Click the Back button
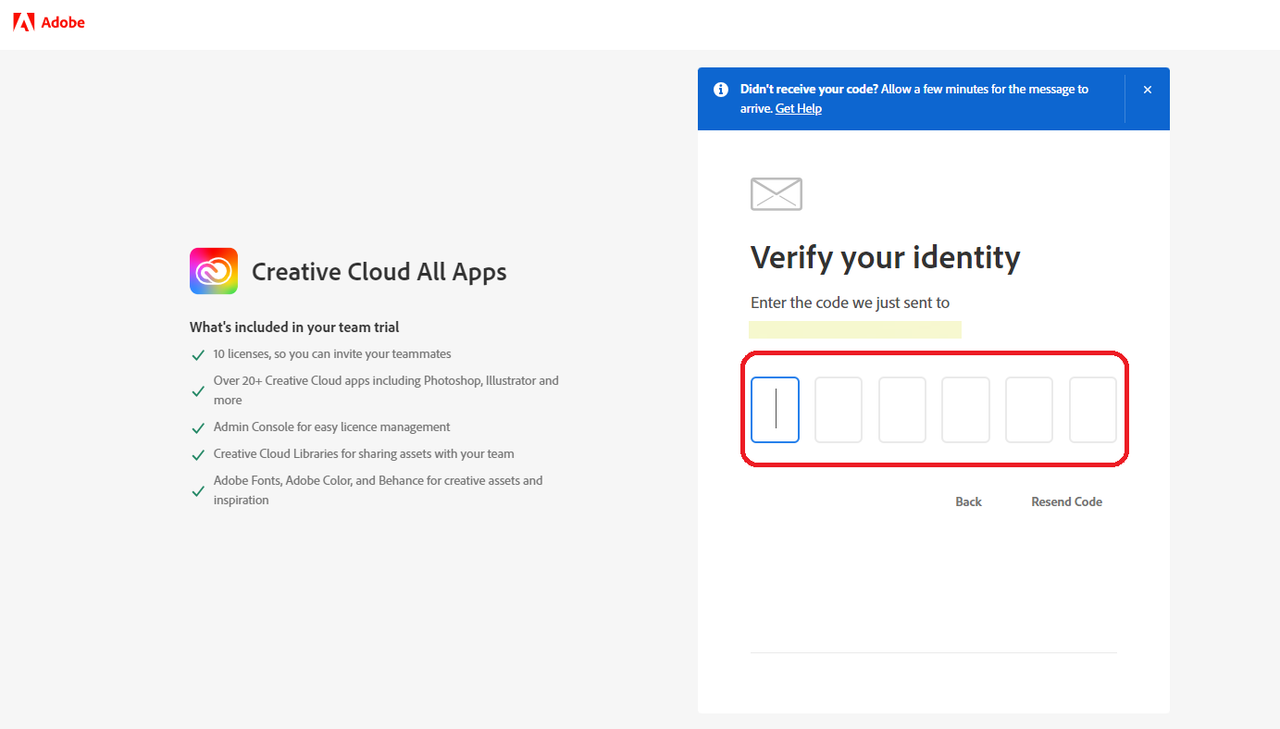Image resolution: width=1280 pixels, height=729 pixels. [x=968, y=502]
